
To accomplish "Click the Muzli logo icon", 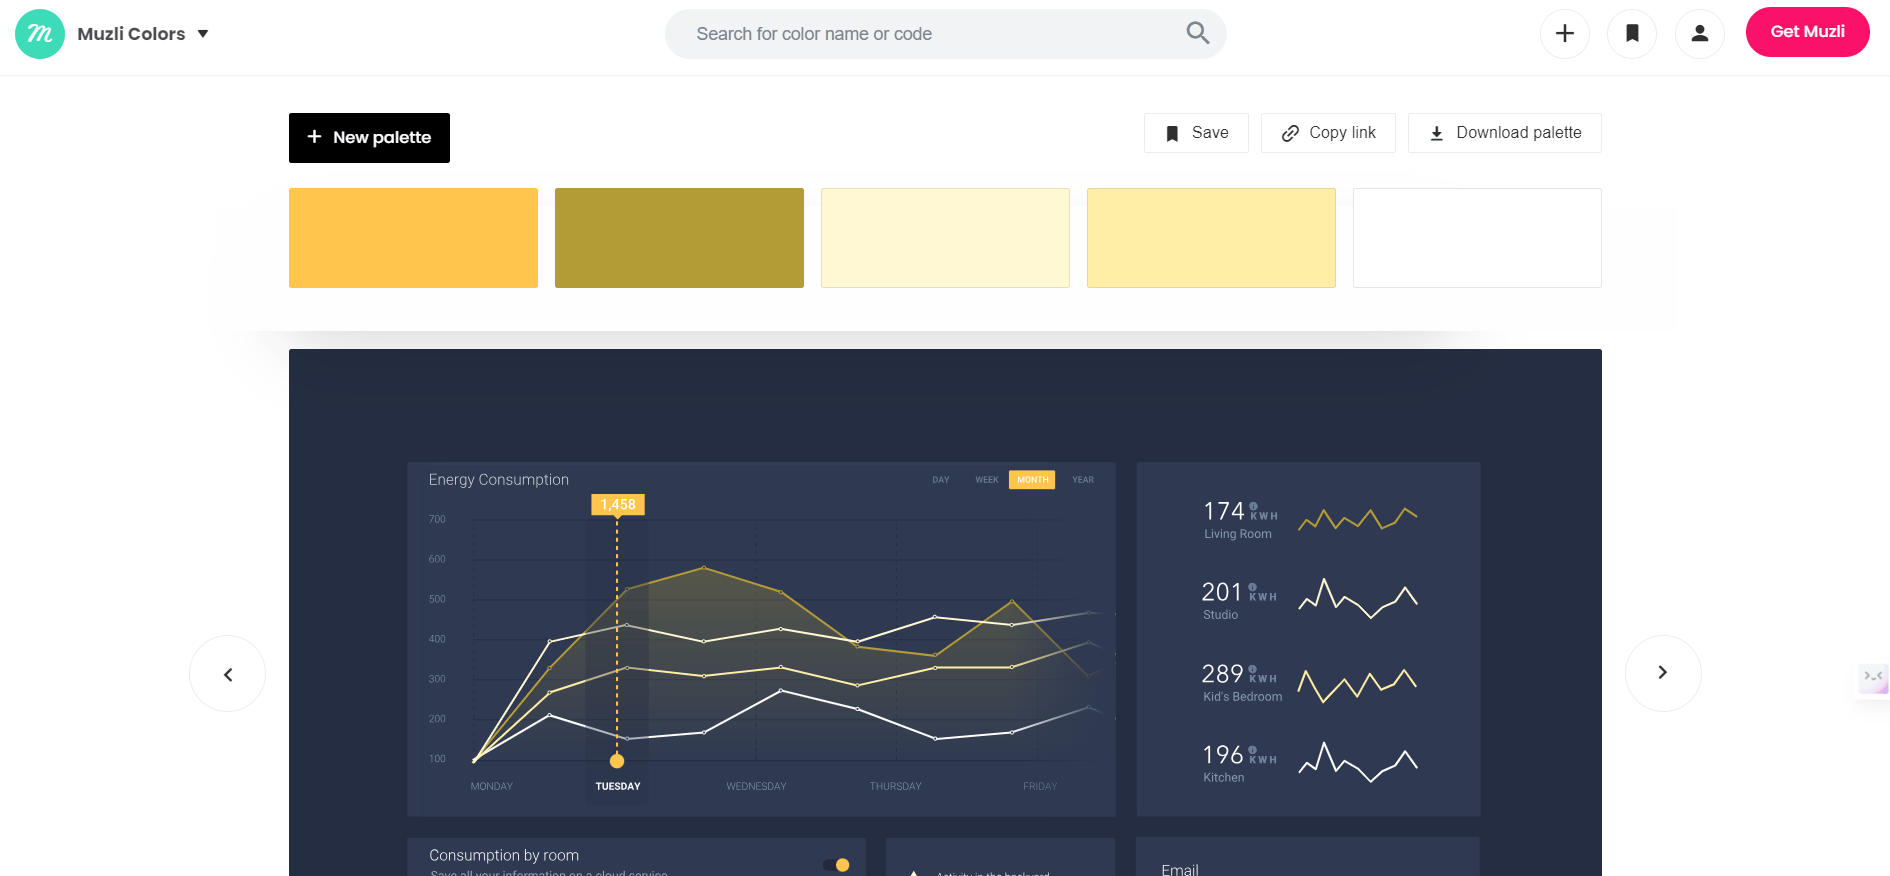I will [x=40, y=34].
